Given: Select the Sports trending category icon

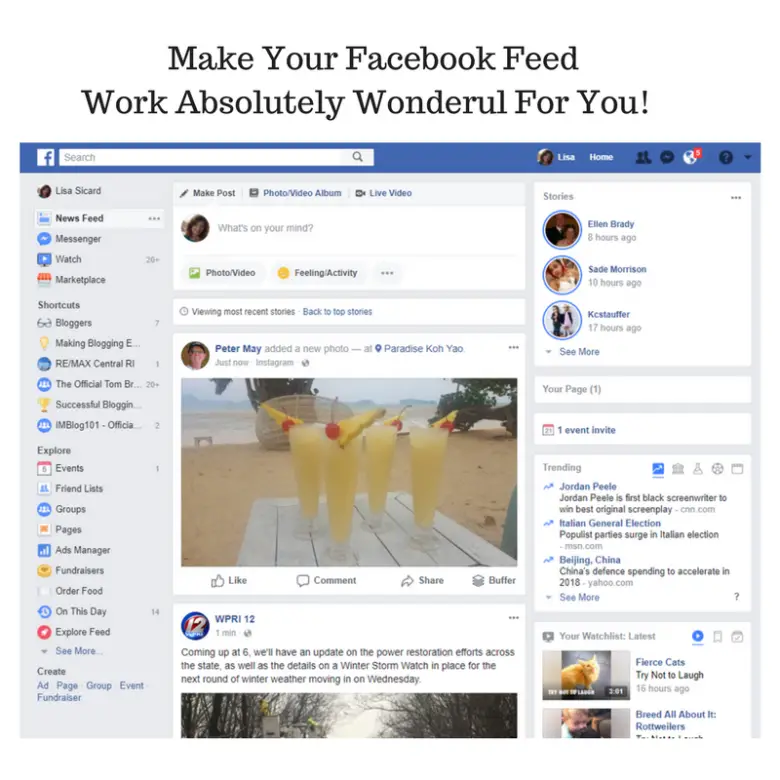Looking at the screenshot, I should tap(717, 469).
